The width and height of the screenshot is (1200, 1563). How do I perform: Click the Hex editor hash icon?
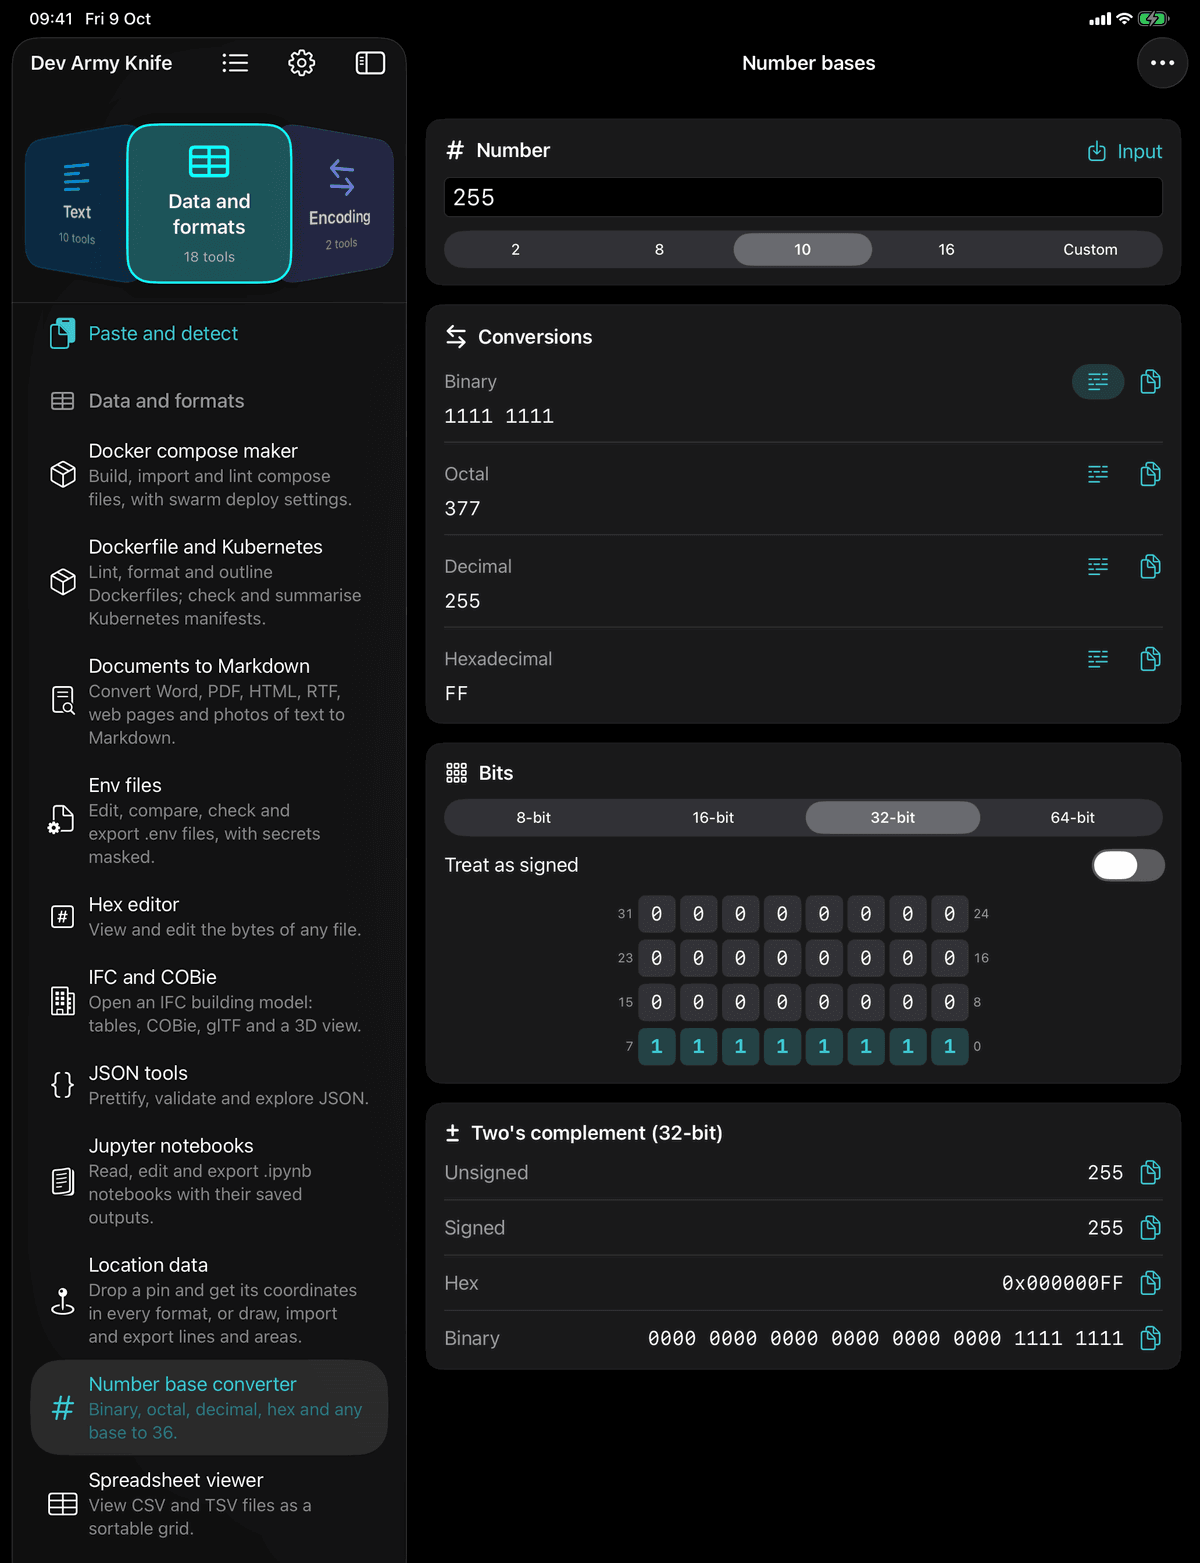63,916
